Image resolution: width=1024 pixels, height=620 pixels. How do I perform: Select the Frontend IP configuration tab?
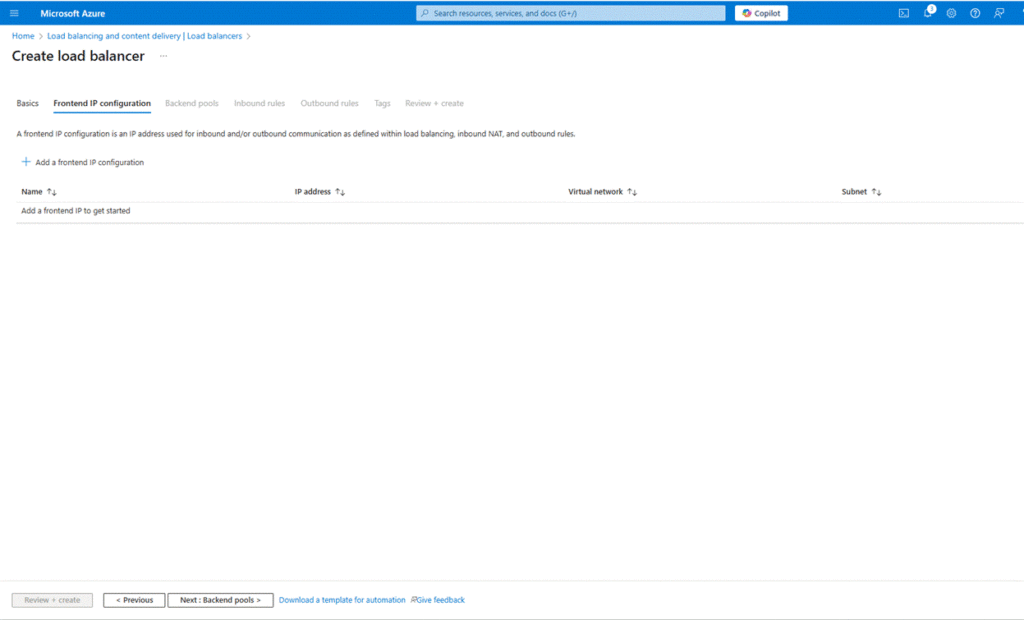tap(102, 103)
